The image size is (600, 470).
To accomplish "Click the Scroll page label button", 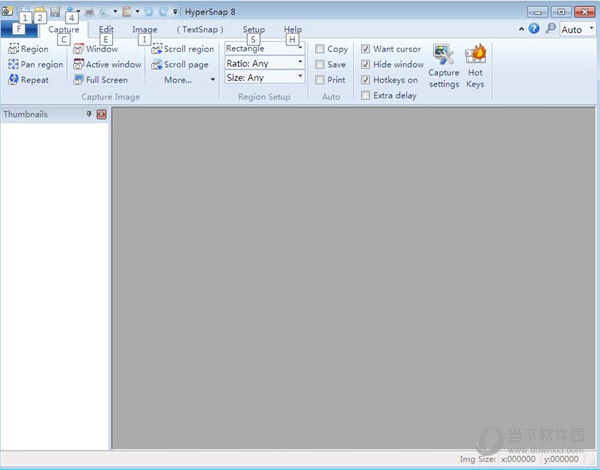I will pos(186,65).
